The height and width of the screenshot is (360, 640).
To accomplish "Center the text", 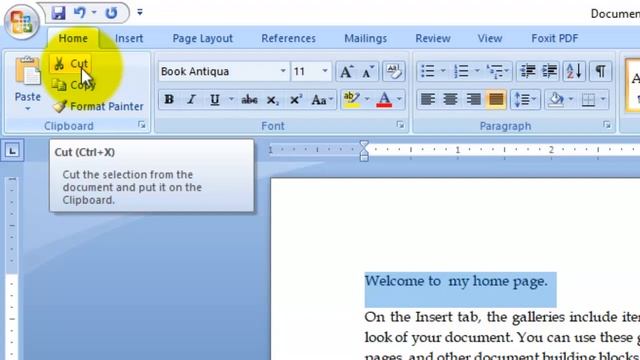I will coord(450,99).
